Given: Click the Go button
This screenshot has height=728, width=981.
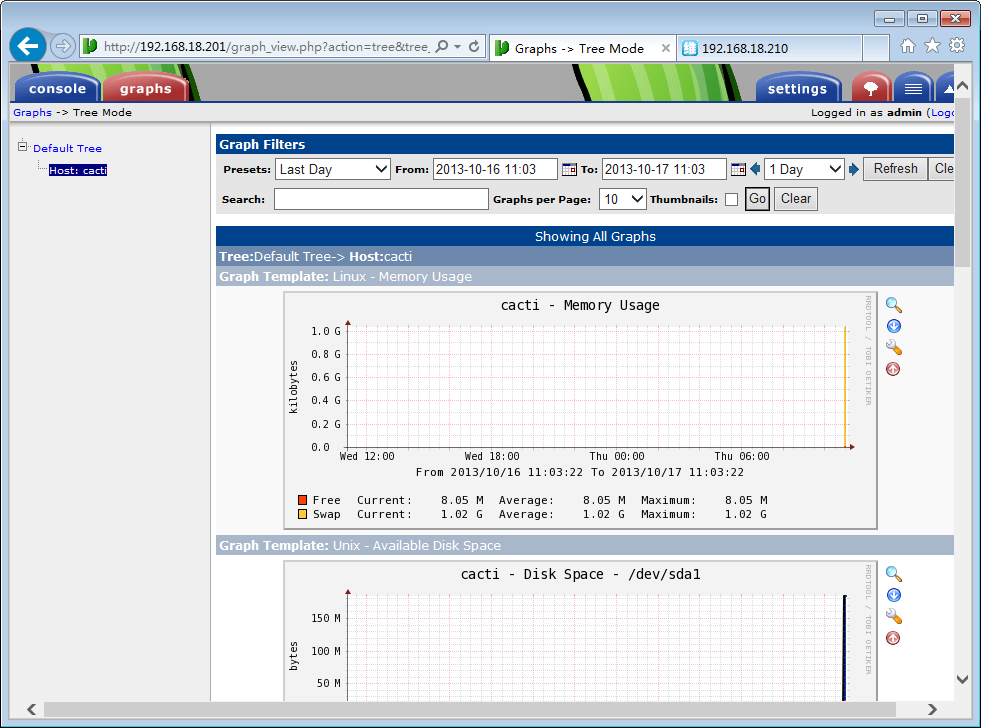Looking at the screenshot, I should [757, 199].
